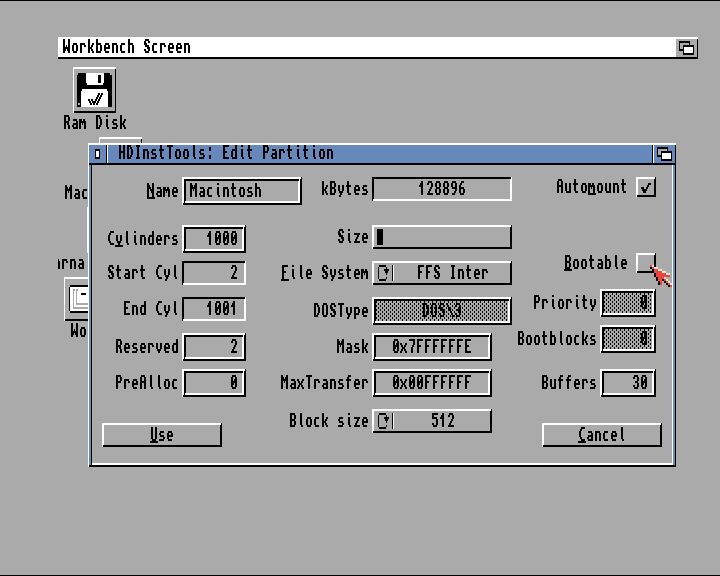
Task: Click the End Cyl field
Action: [x=214, y=309]
